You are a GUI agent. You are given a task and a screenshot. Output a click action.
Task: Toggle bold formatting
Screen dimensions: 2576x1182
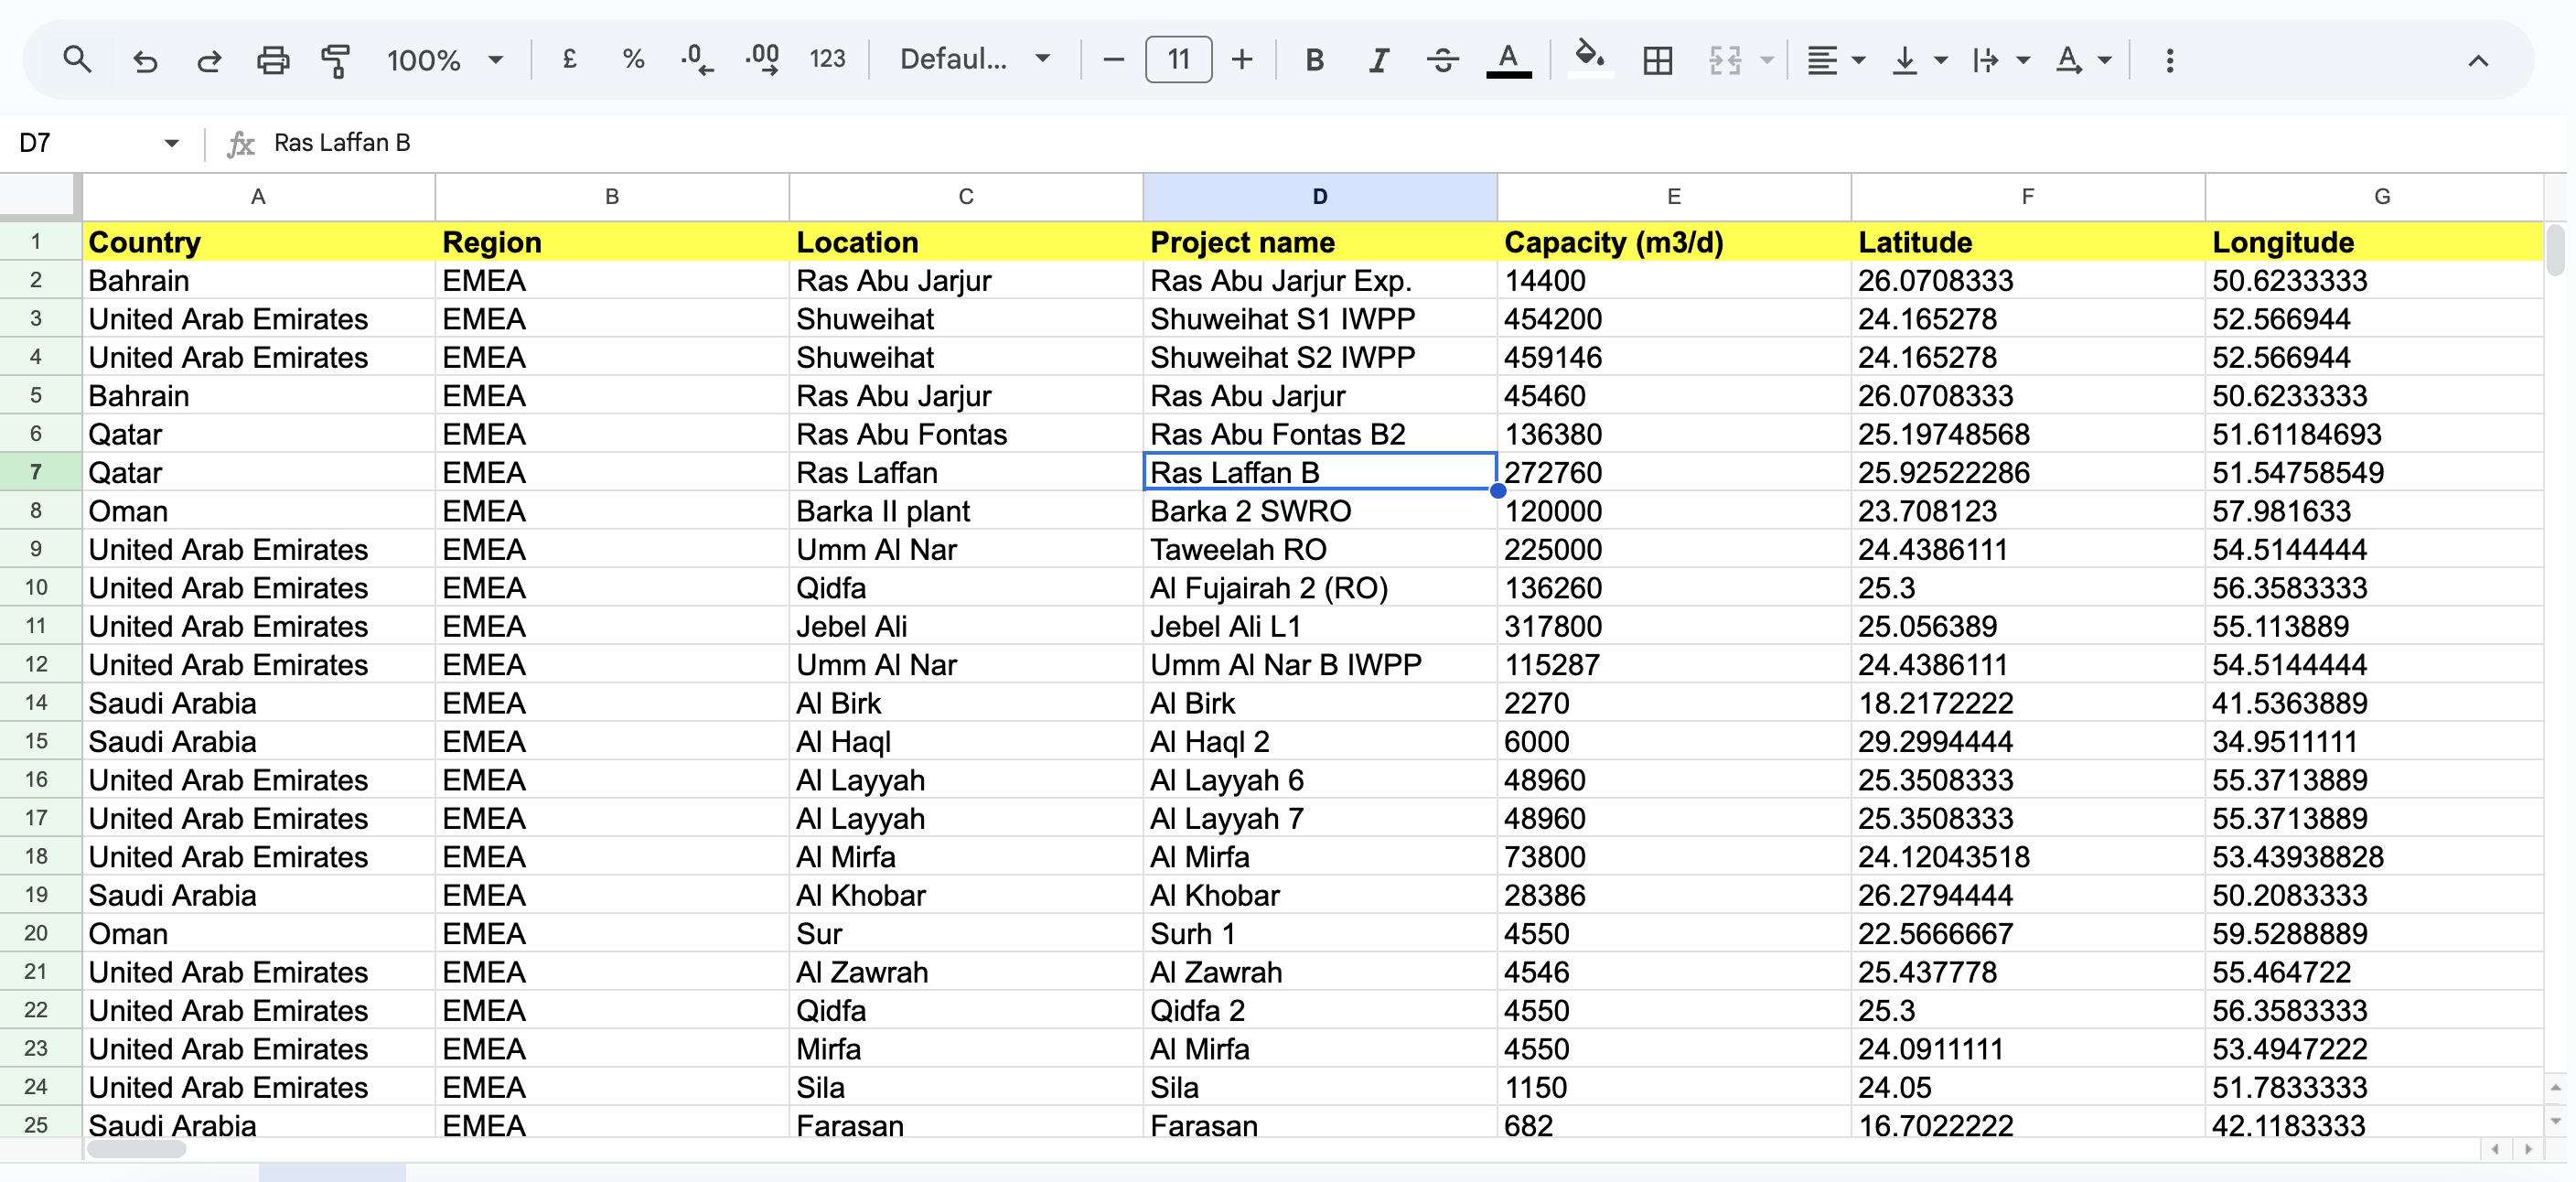(x=1314, y=59)
